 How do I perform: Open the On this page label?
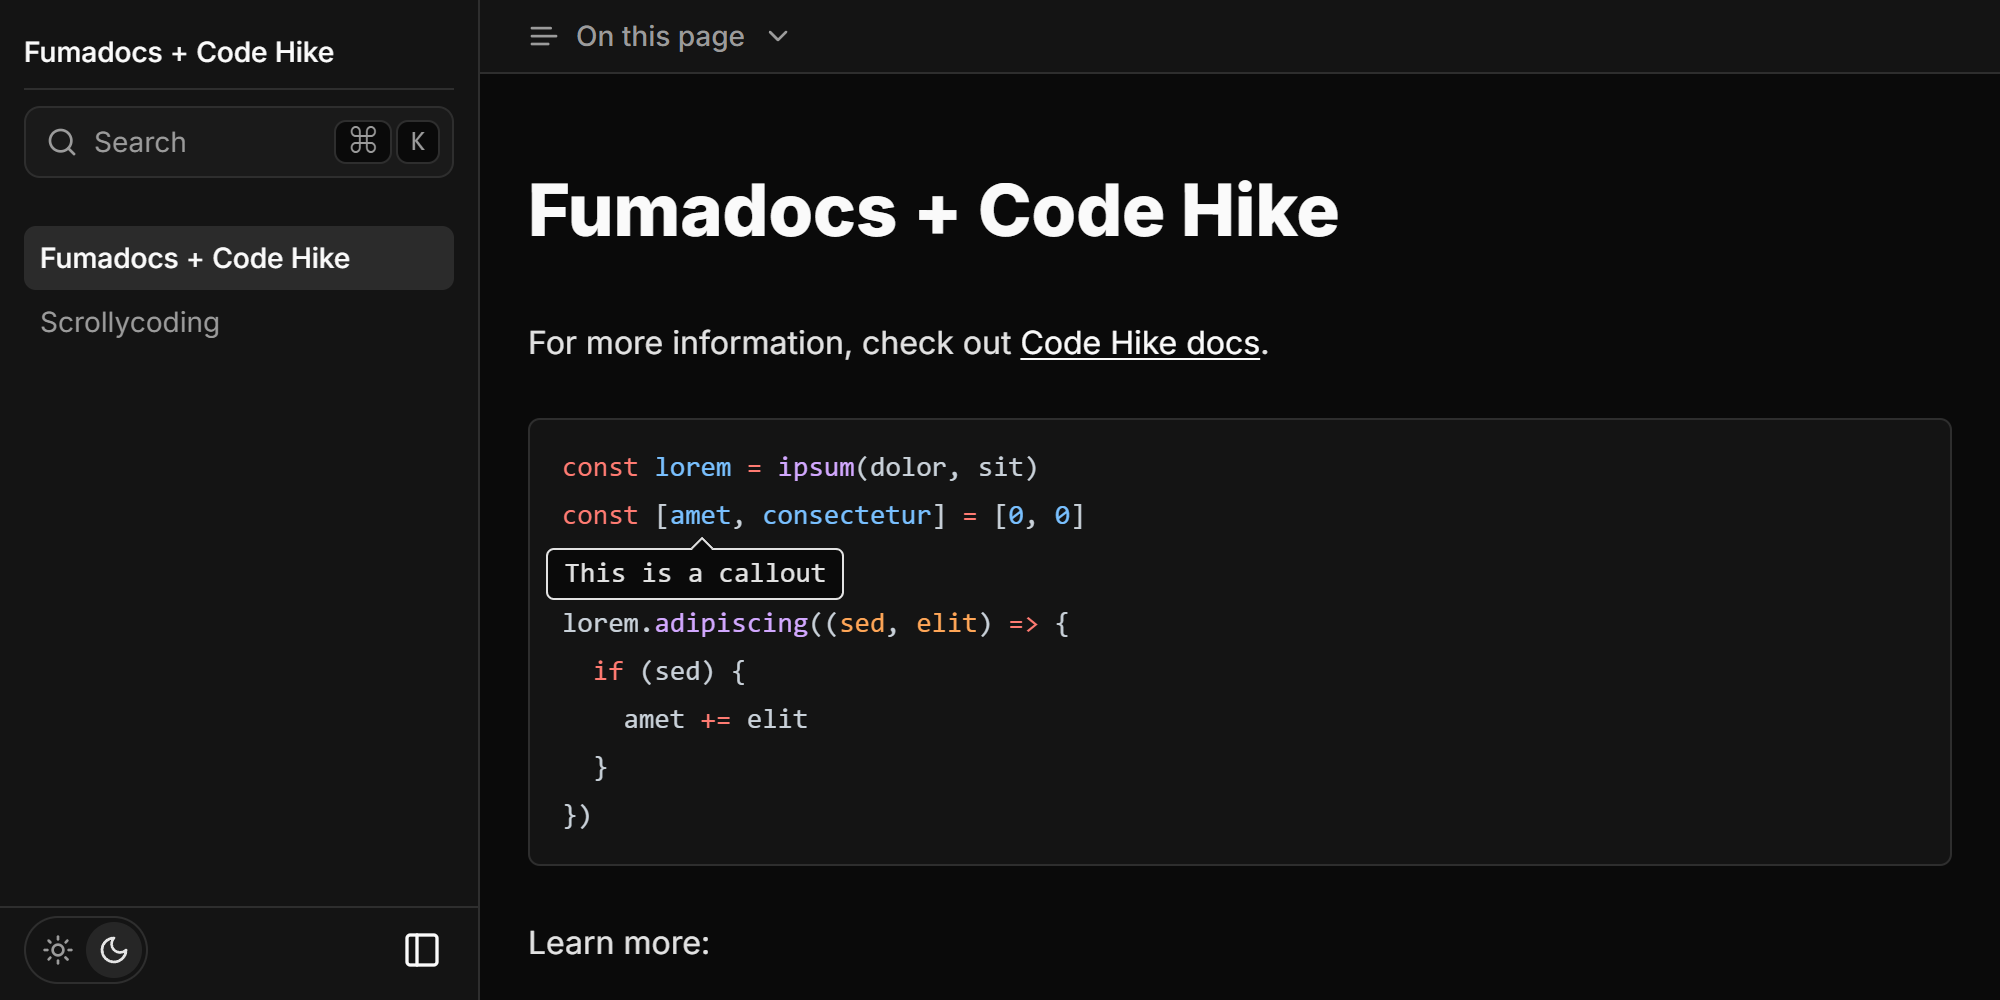click(x=660, y=37)
